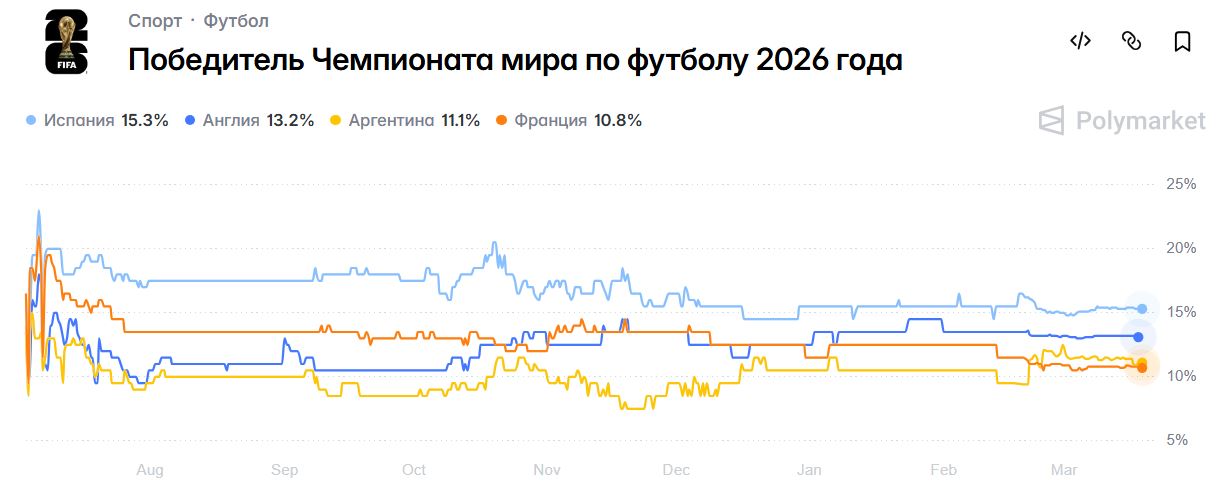This screenshot has width=1216, height=500.
Task: Click the Испания legend color dot
Action: pos(30,121)
